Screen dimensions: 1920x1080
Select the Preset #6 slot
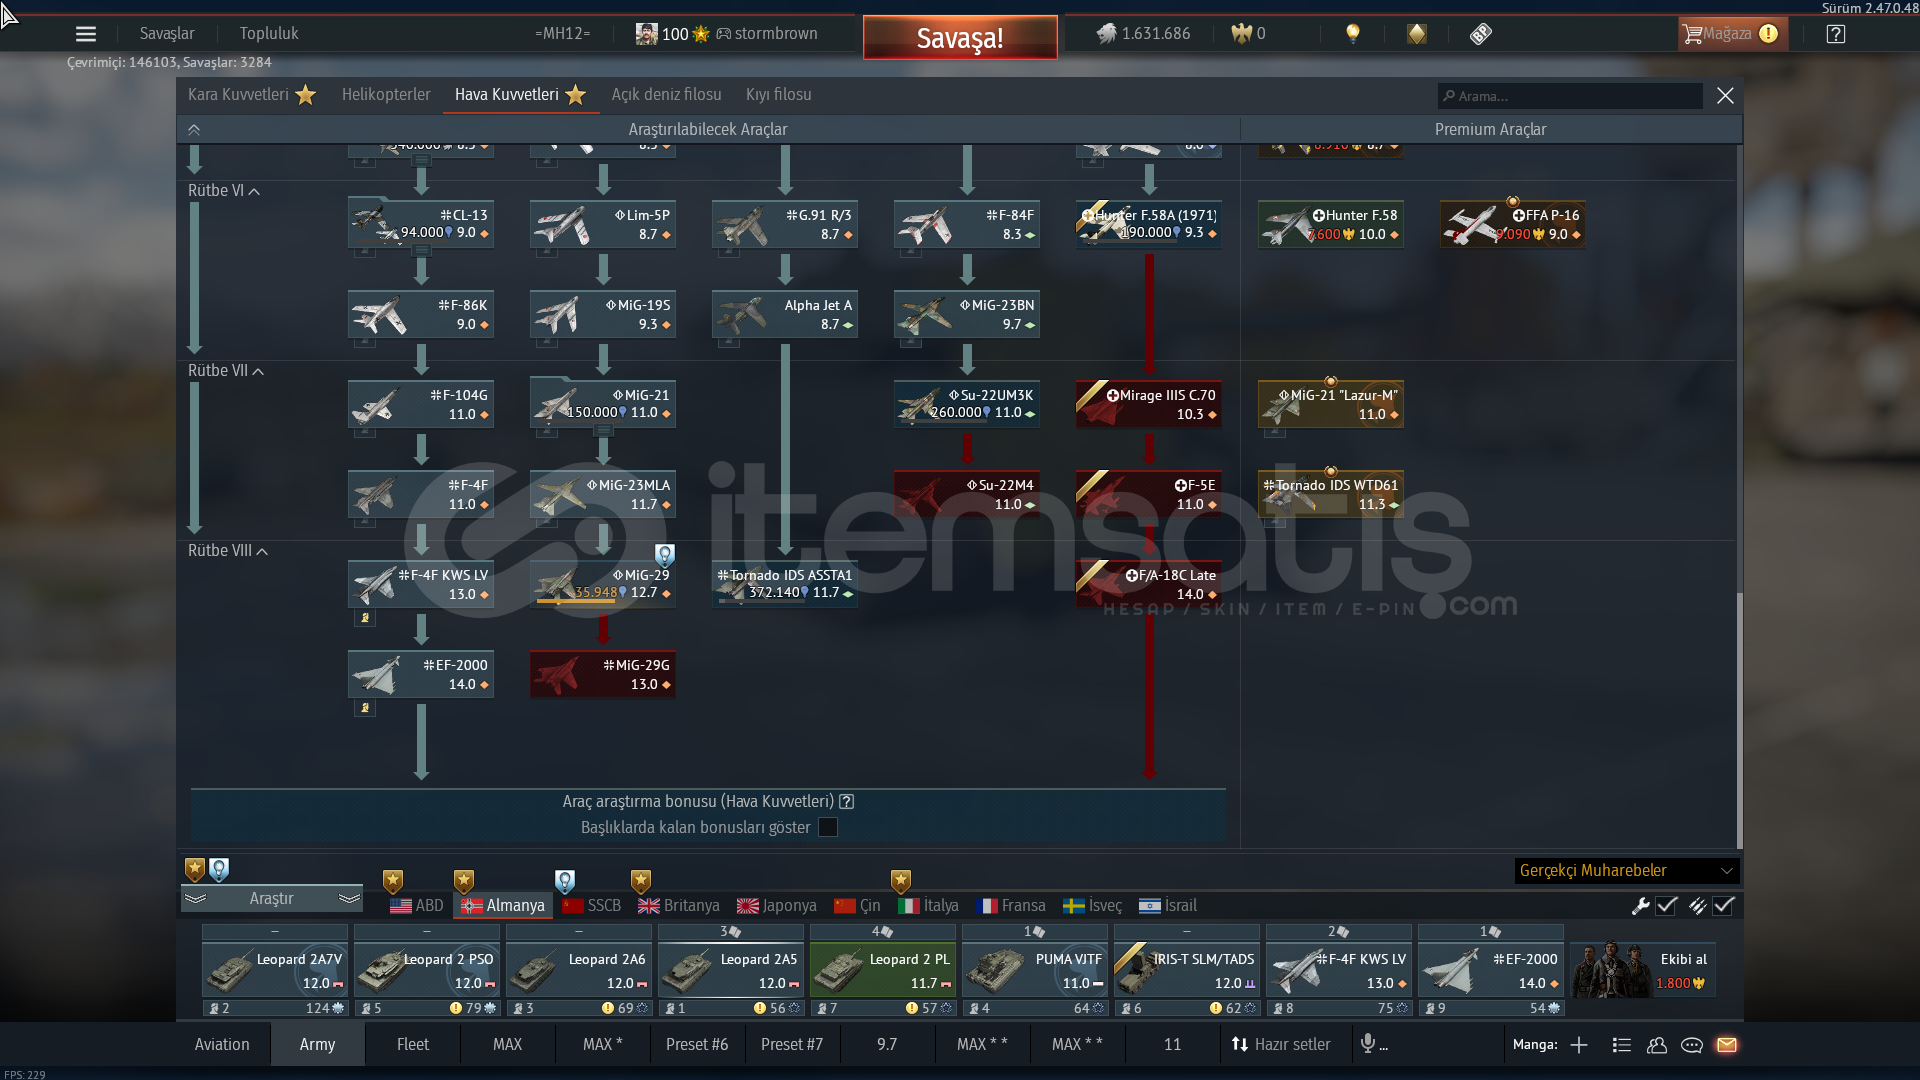point(697,1045)
